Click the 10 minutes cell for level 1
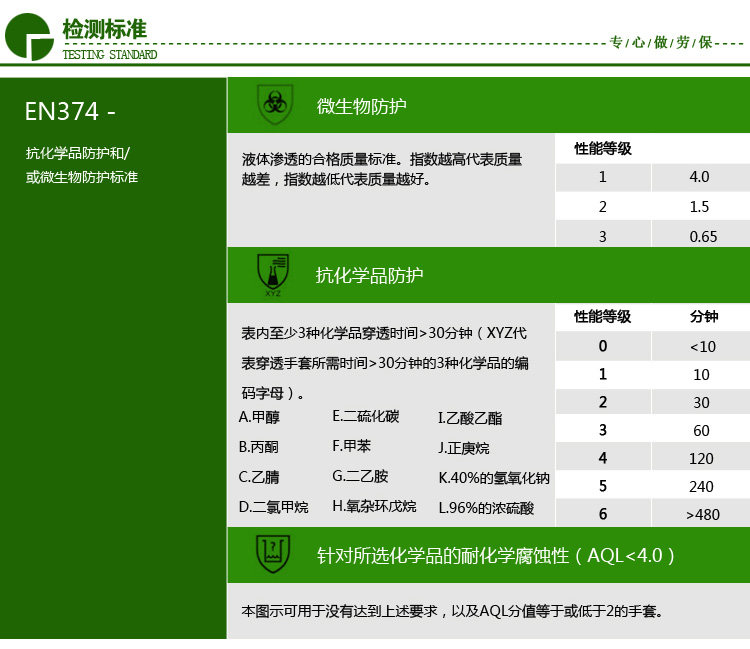The height and width of the screenshot is (649, 750). tap(701, 374)
